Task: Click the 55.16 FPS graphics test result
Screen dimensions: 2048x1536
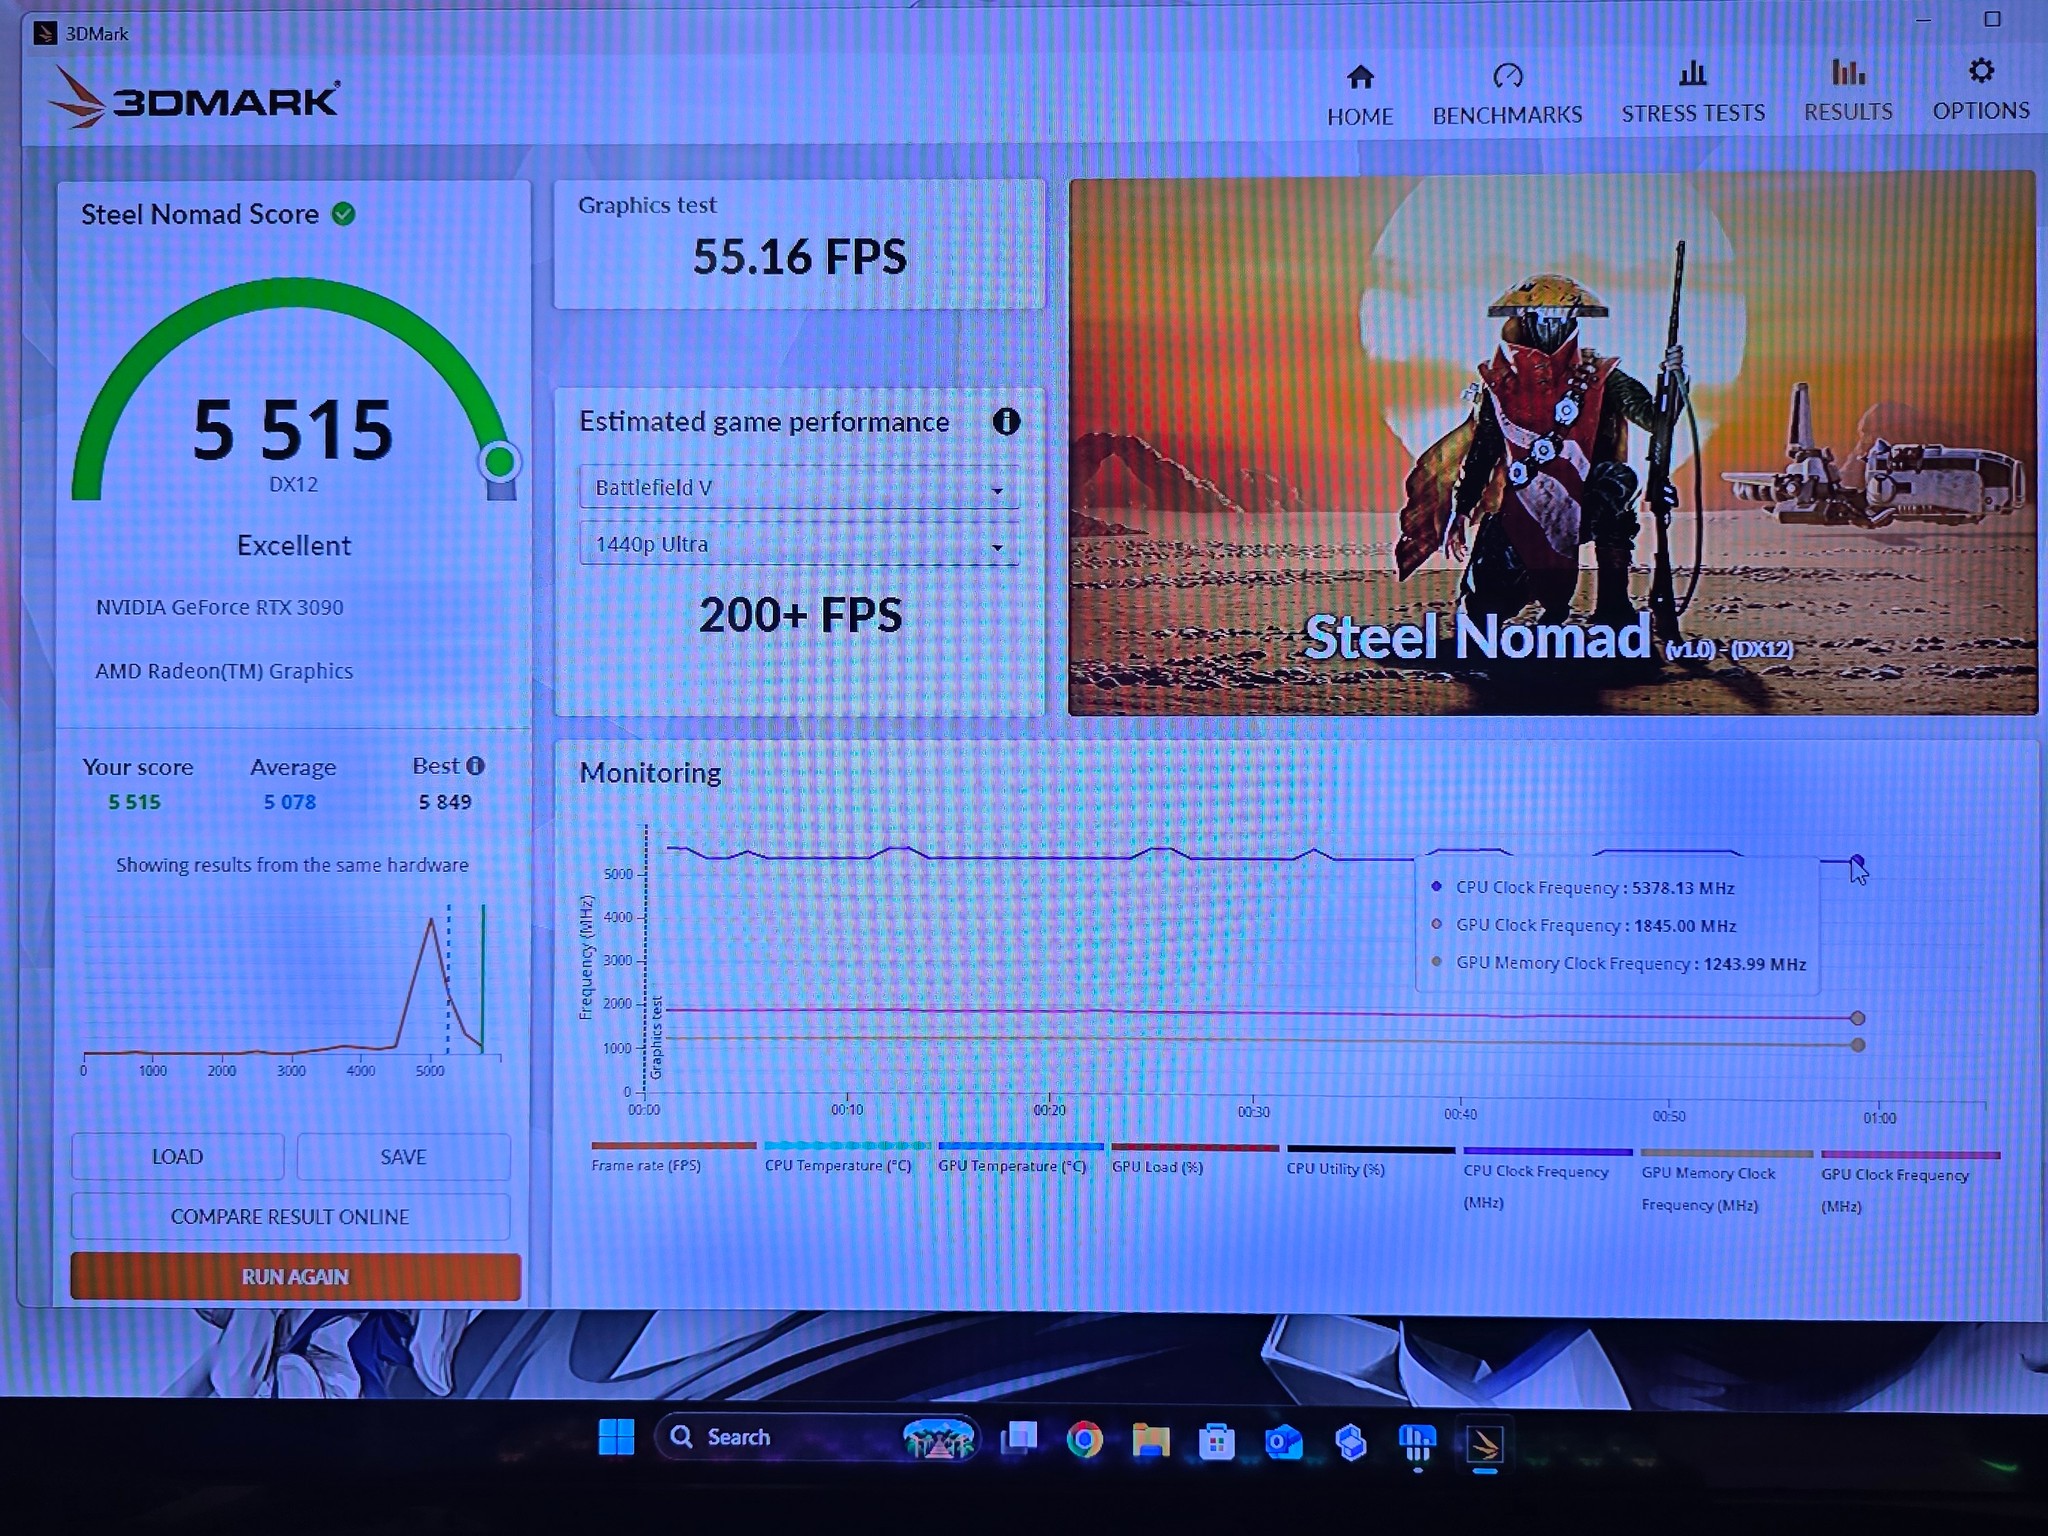Action: pos(800,257)
